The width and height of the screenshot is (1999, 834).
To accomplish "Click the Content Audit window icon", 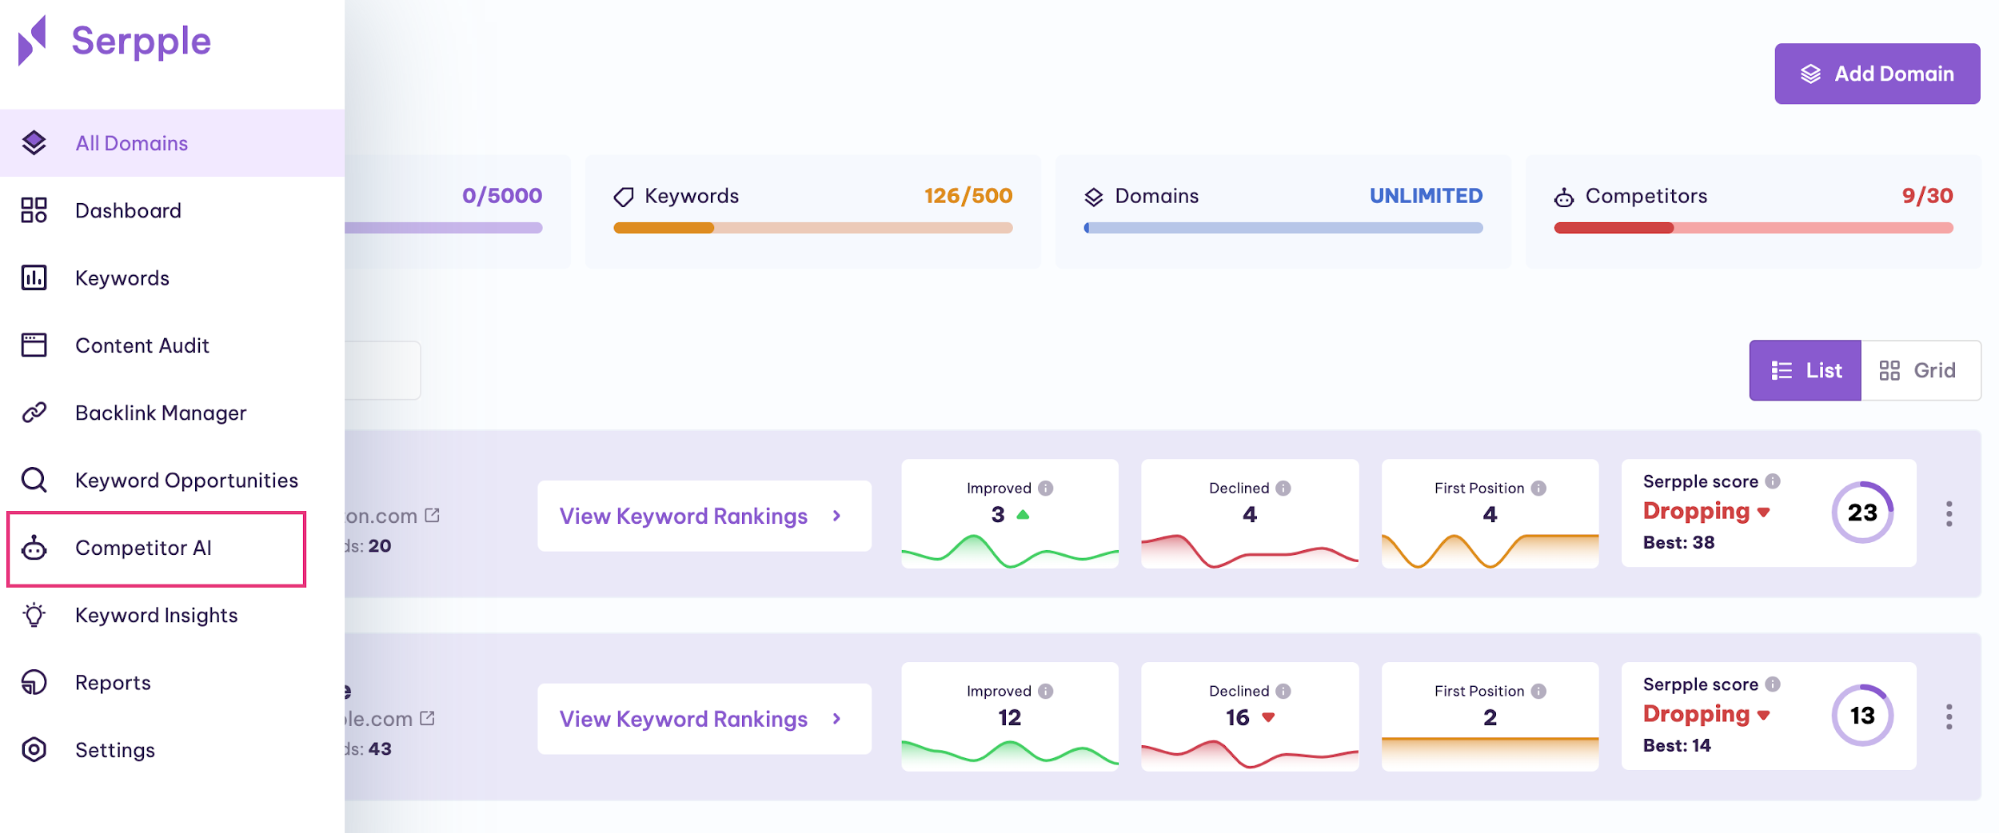I will point(34,345).
